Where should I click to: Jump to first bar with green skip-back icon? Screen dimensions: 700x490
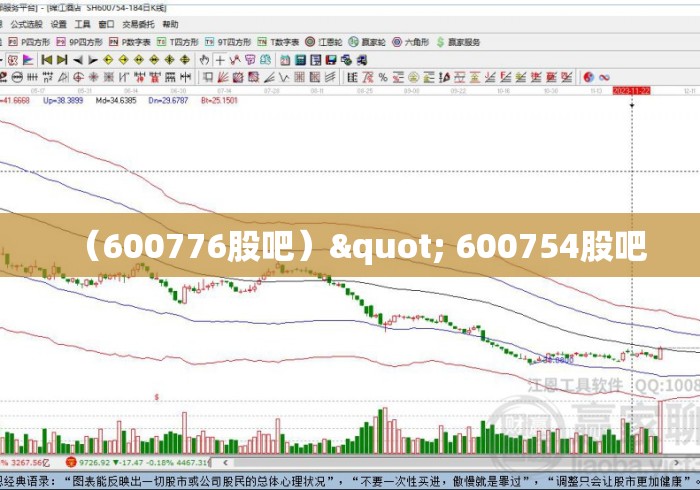tap(47, 59)
